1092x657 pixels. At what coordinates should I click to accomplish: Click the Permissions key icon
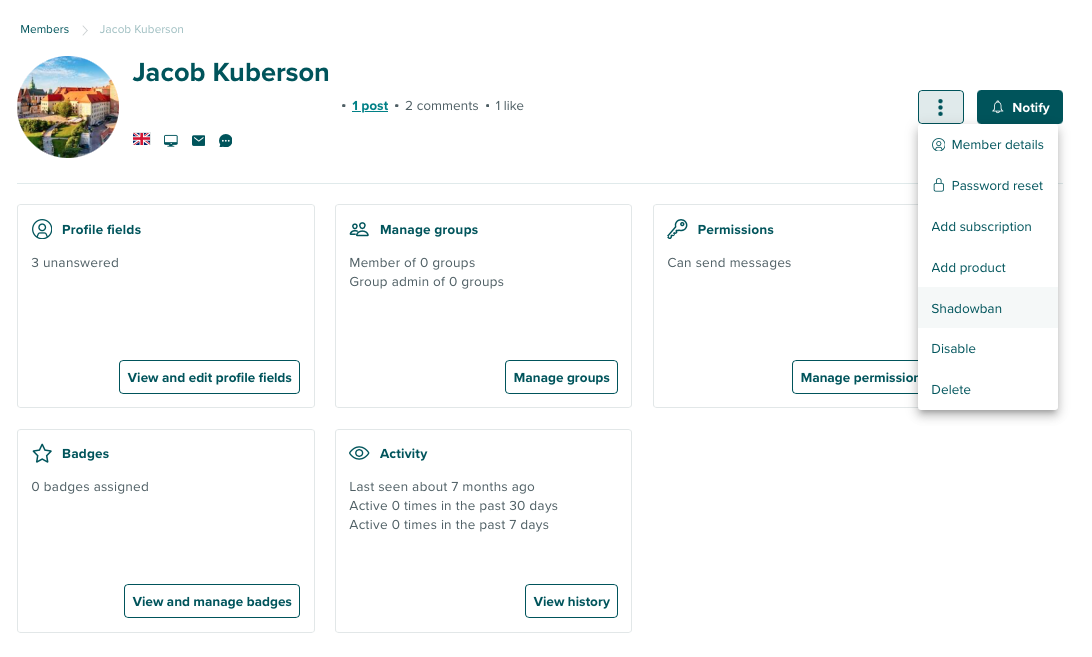point(677,229)
